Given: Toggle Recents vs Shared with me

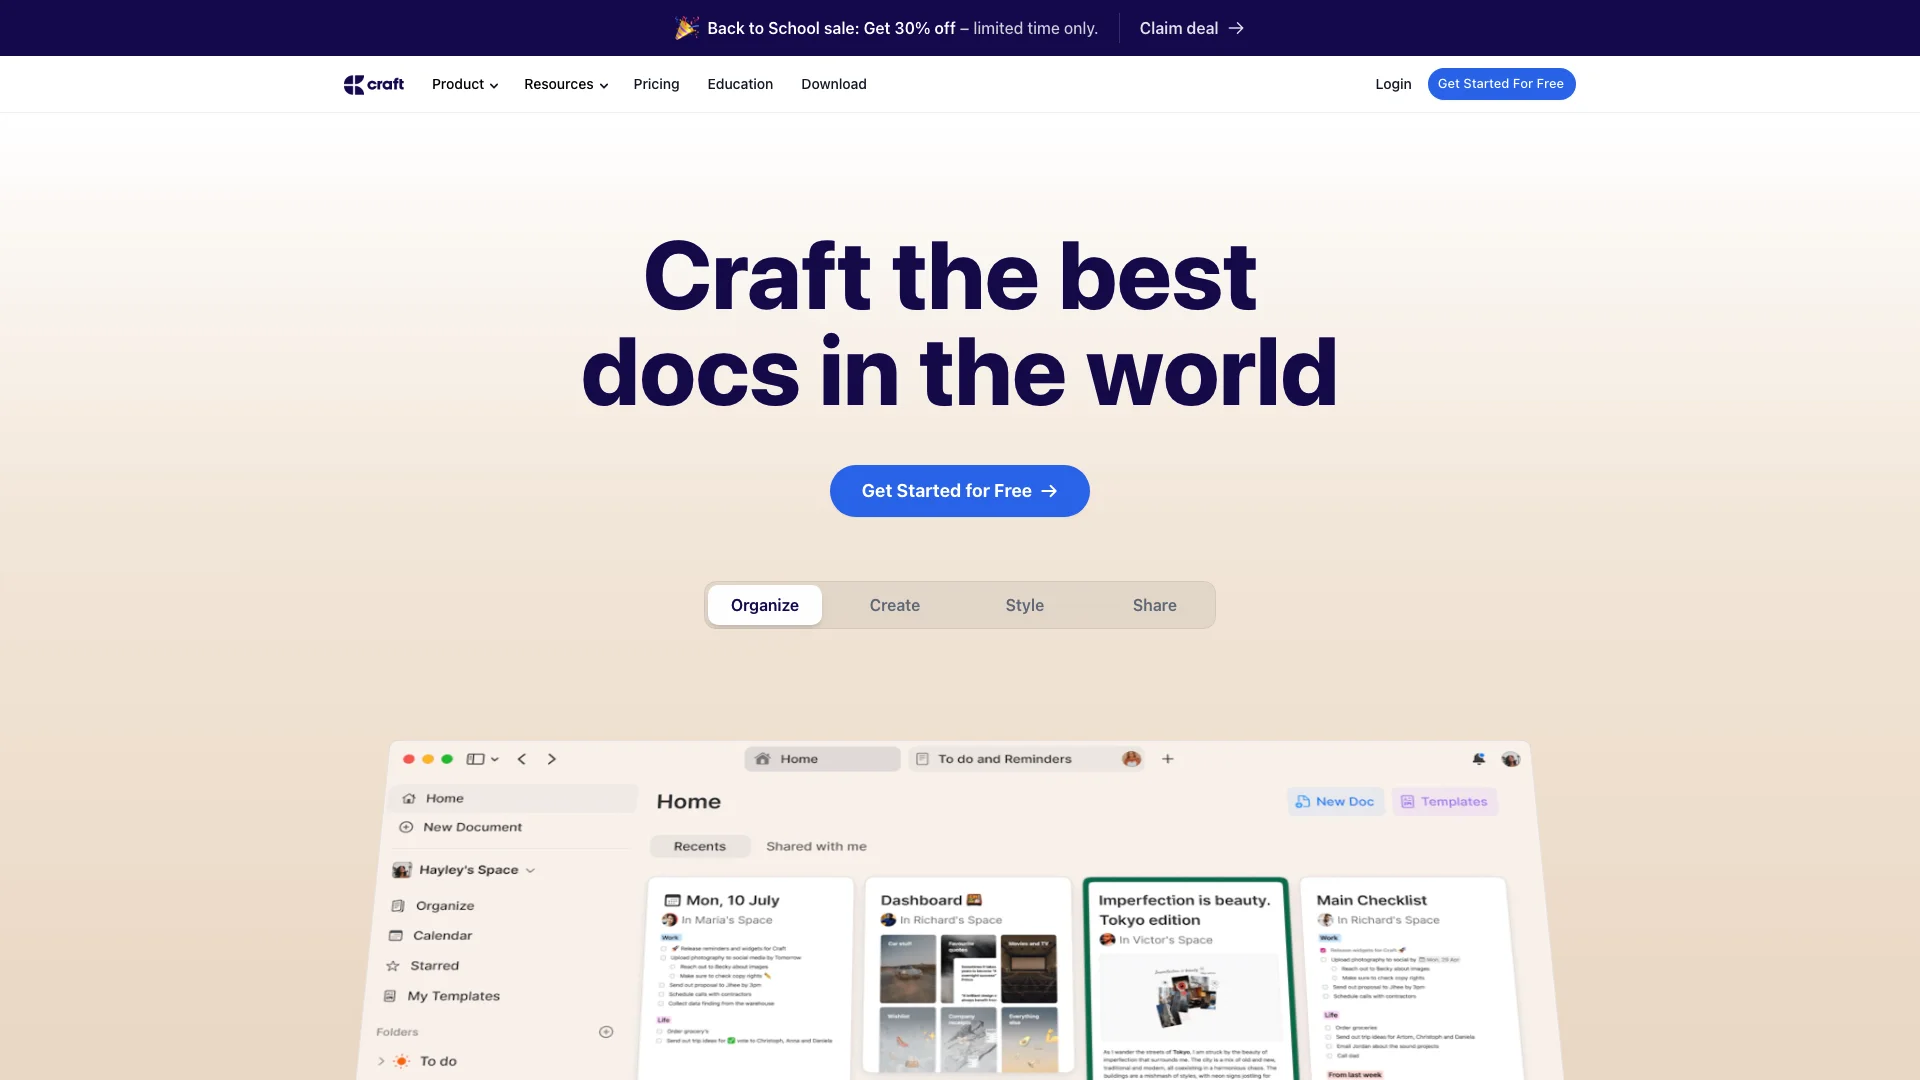Looking at the screenshot, I should pos(815,845).
